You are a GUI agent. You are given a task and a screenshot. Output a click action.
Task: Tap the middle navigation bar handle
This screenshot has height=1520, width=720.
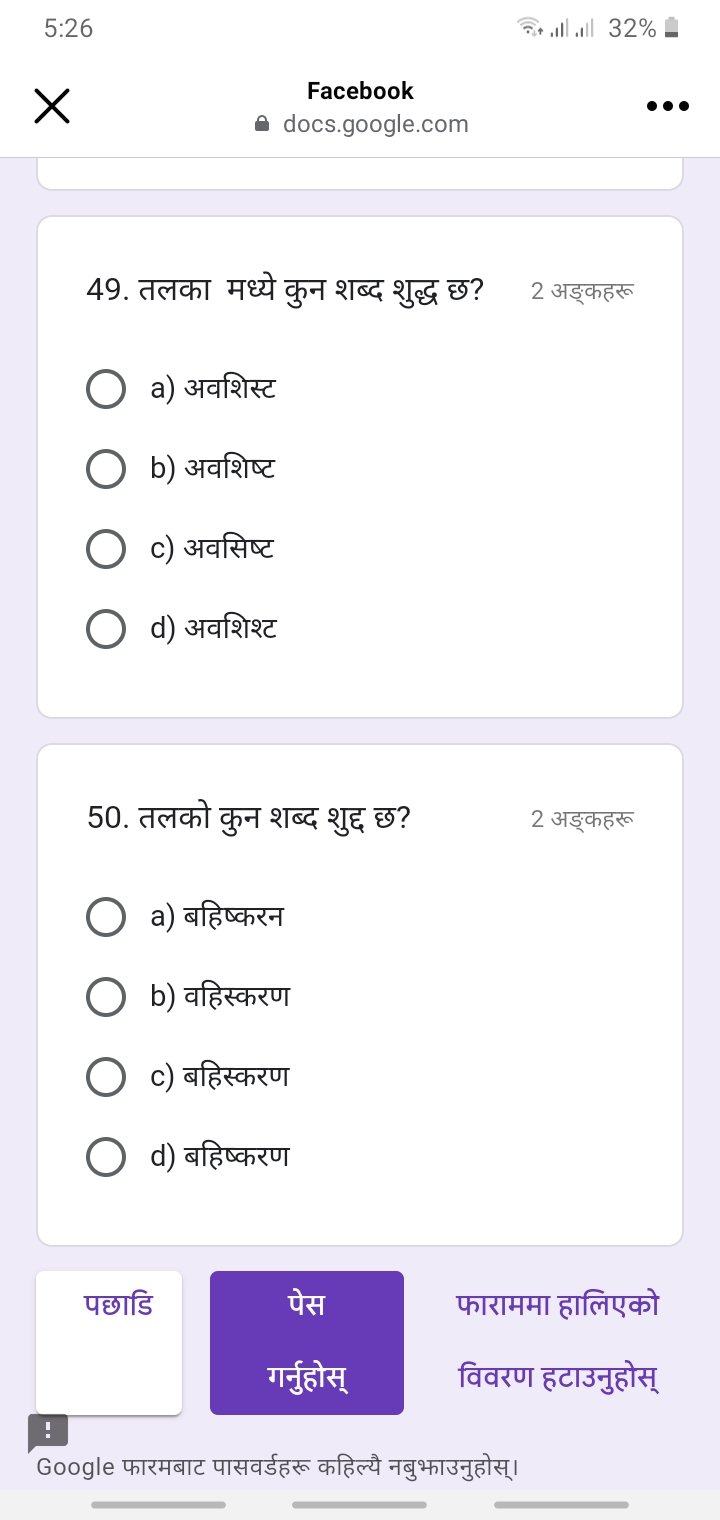(x=359, y=1504)
